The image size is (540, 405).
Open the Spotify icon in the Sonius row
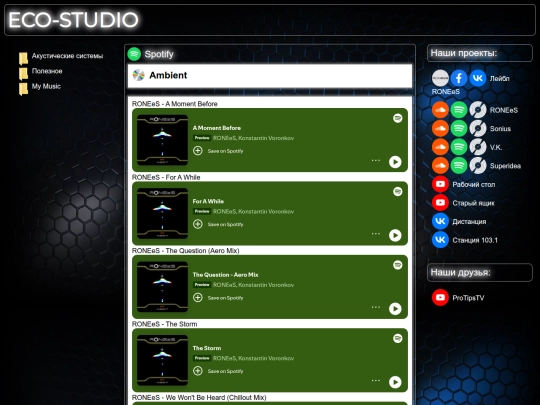(x=459, y=129)
